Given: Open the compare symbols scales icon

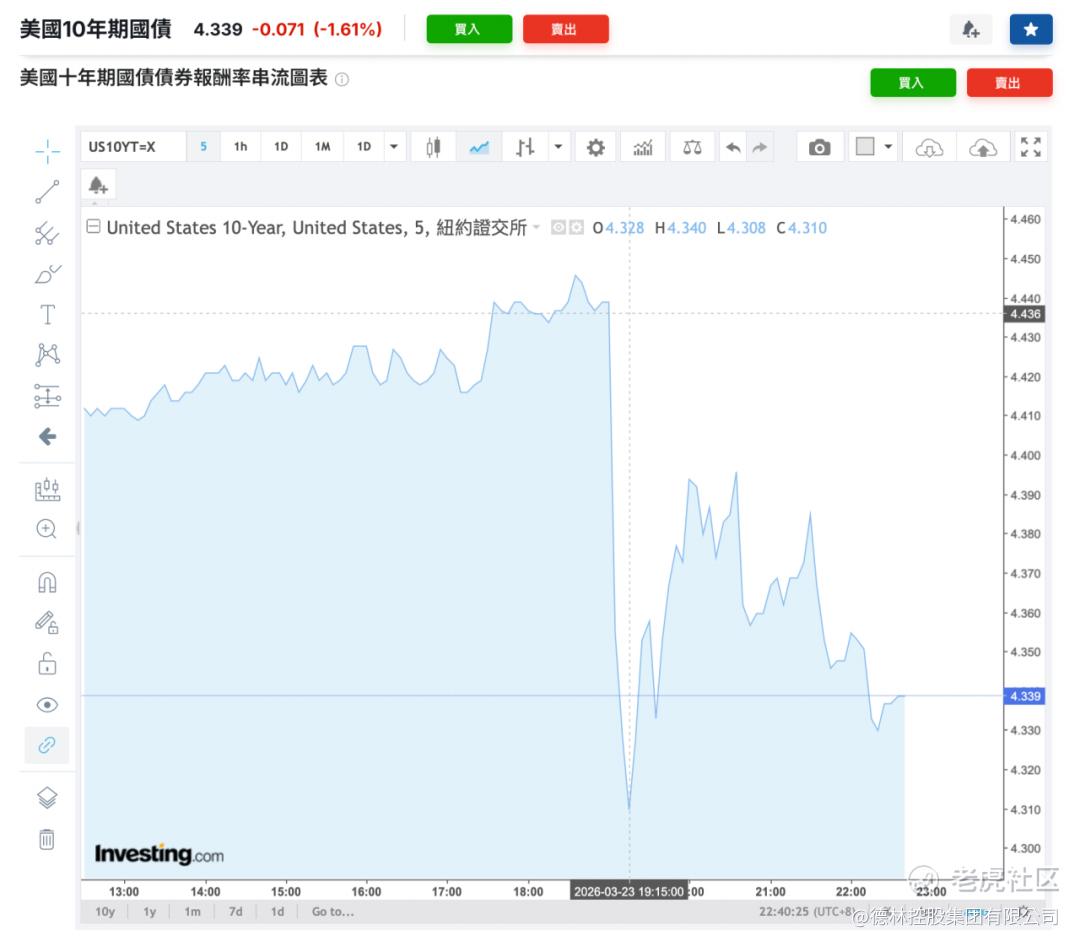Looking at the screenshot, I should click(x=692, y=147).
